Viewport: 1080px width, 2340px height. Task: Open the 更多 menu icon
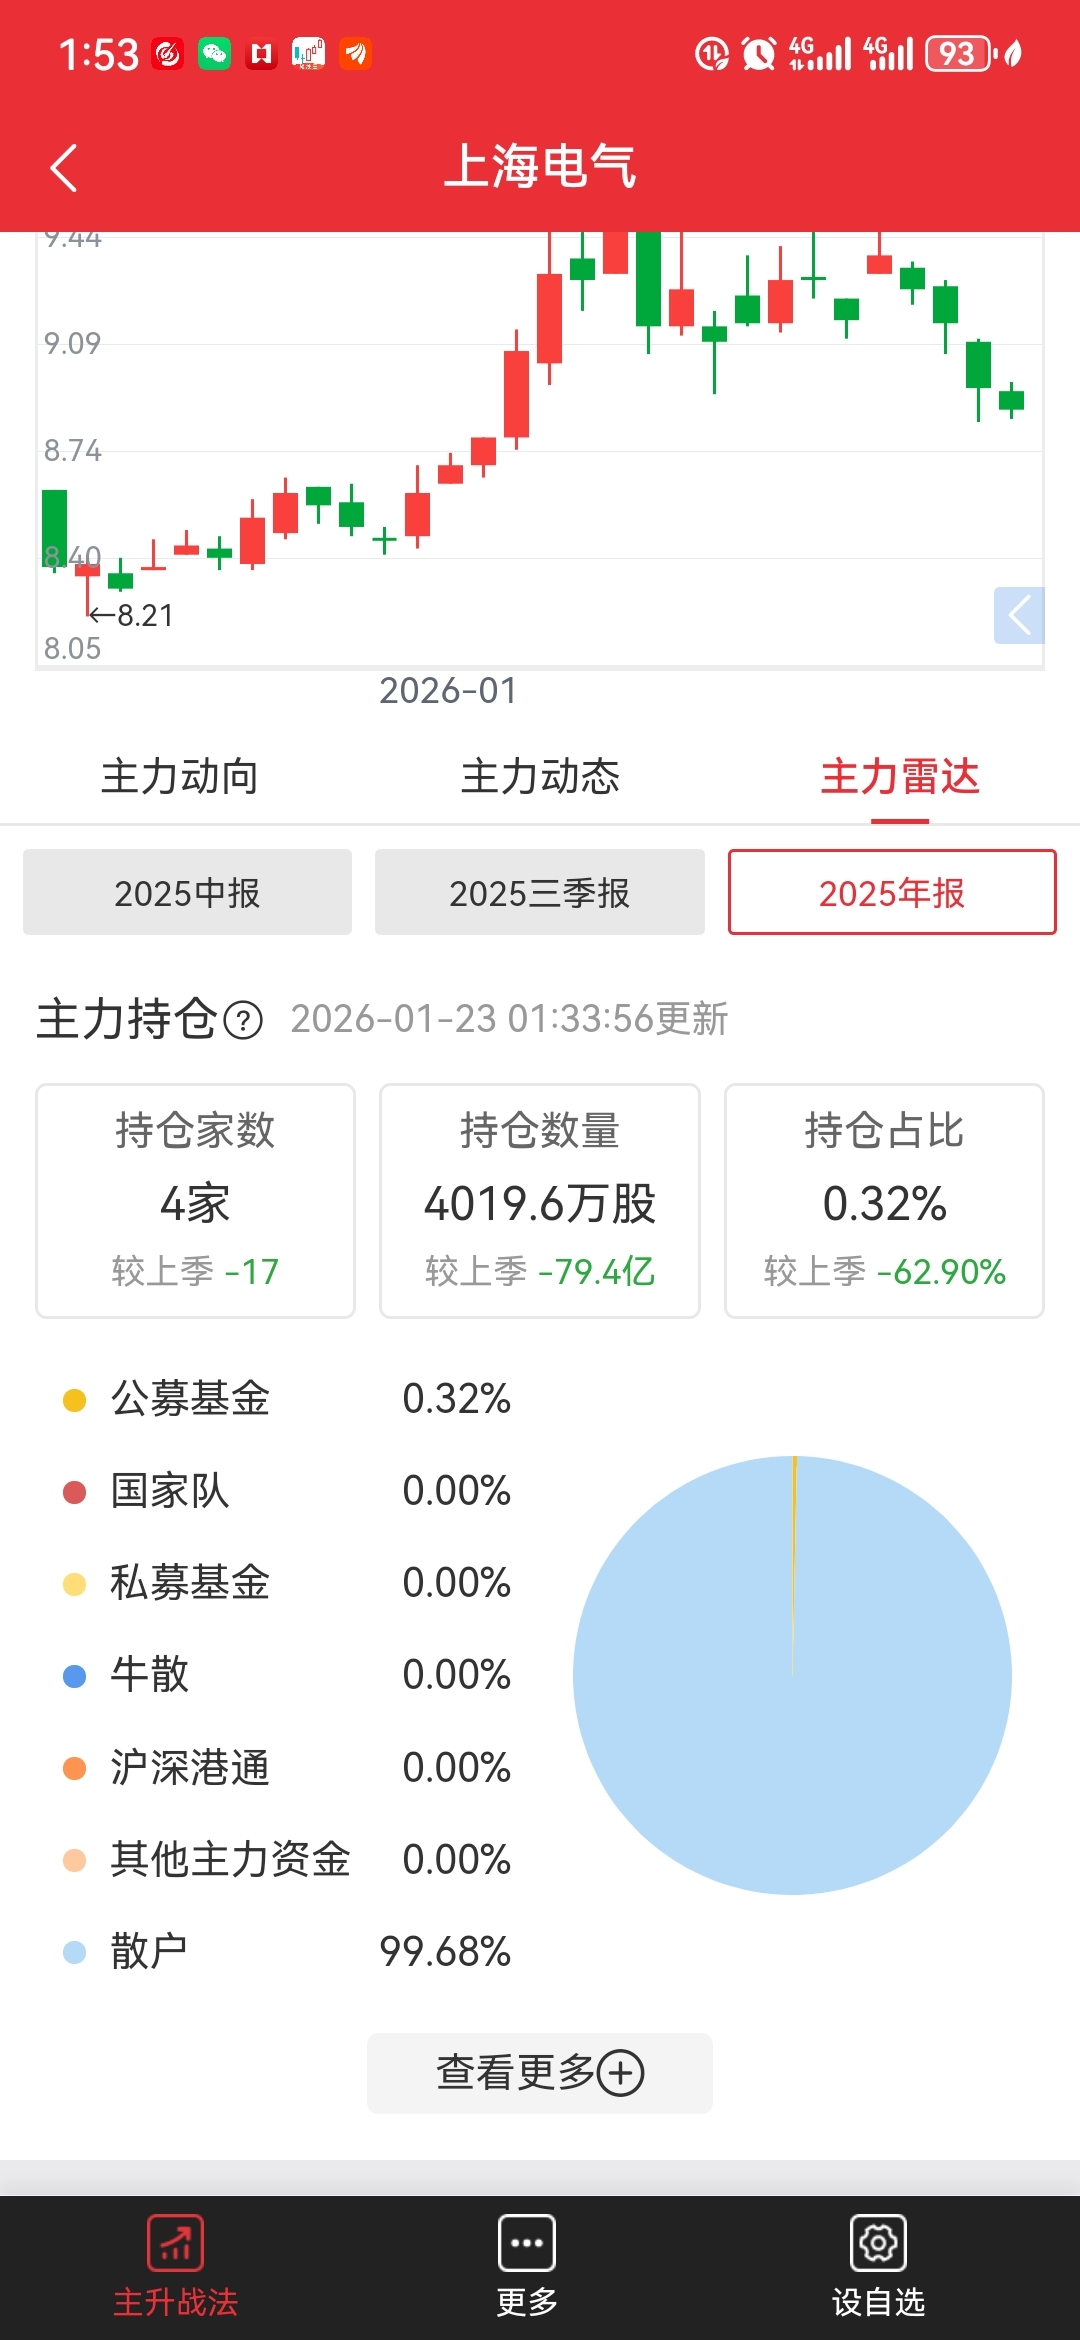click(527, 2243)
